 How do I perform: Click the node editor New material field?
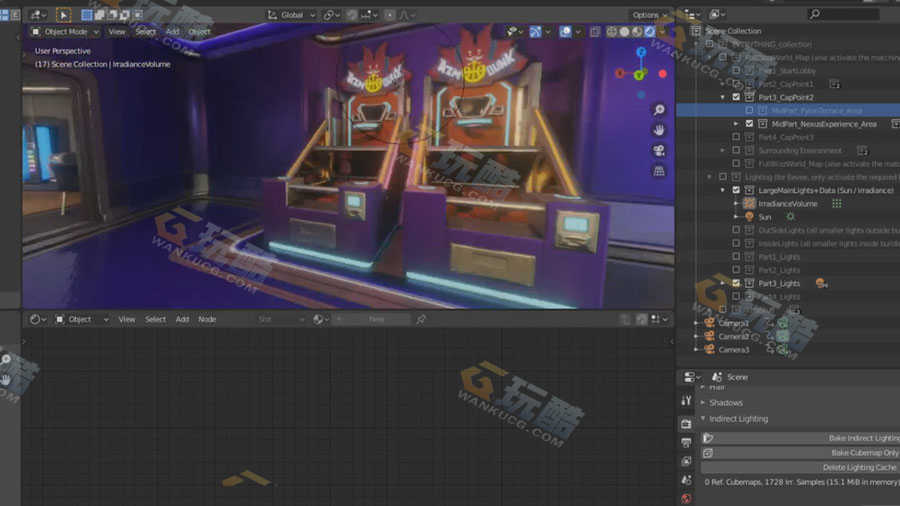click(x=377, y=319)
